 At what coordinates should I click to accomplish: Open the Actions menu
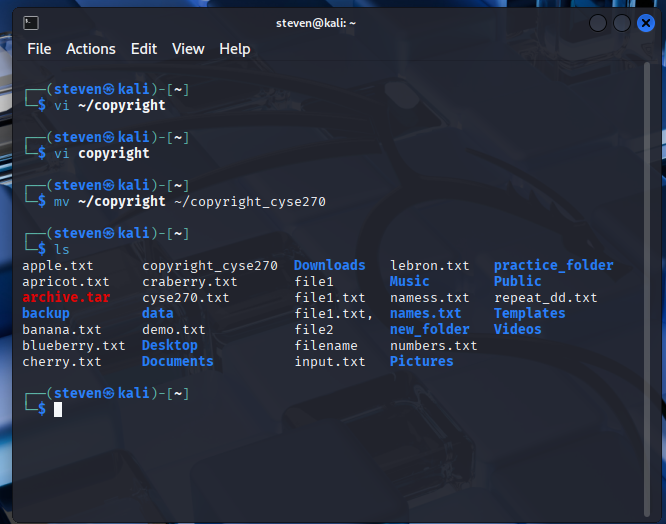click(91, 49)
